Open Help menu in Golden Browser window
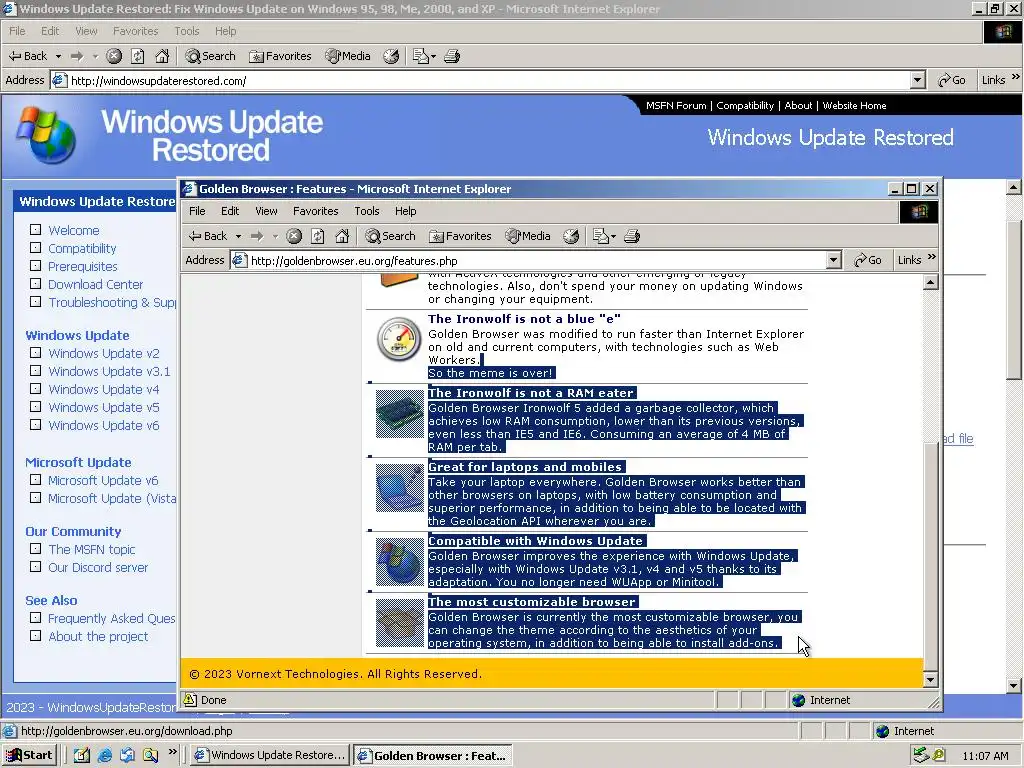The image size is (1024, 768). [405, 211]
